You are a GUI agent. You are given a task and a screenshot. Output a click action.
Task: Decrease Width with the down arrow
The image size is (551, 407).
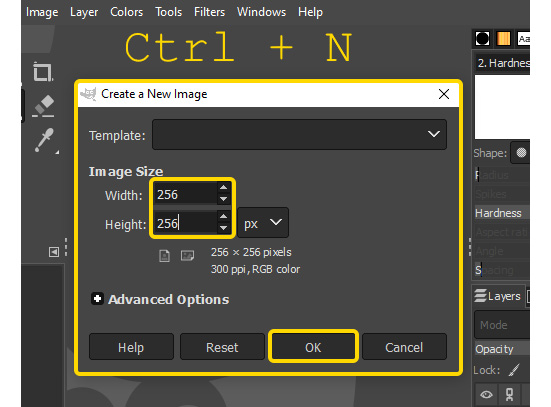click(x=223, y=199)
